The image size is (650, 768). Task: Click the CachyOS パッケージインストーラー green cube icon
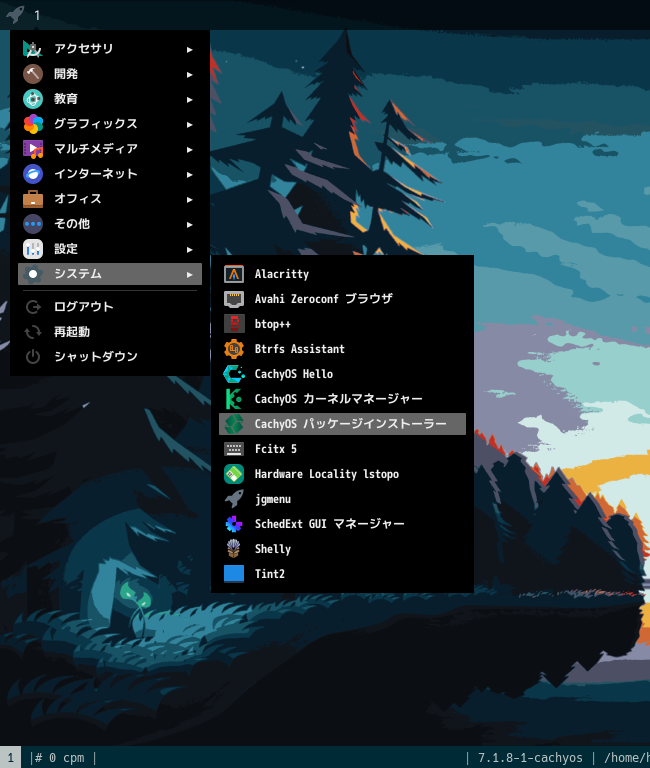234,424
